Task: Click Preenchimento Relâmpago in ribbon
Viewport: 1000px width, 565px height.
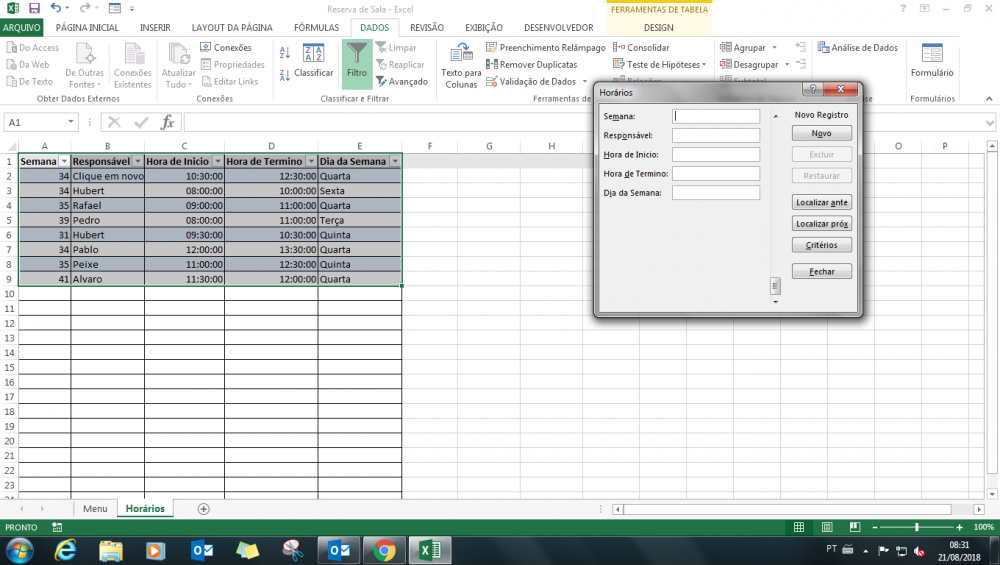Action: coord(545,47)
